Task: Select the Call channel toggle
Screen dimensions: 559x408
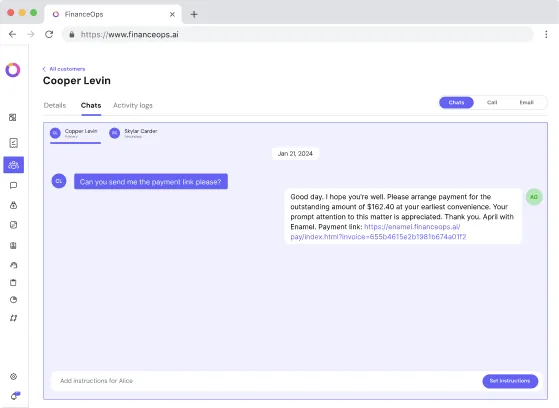Action: 492,102
